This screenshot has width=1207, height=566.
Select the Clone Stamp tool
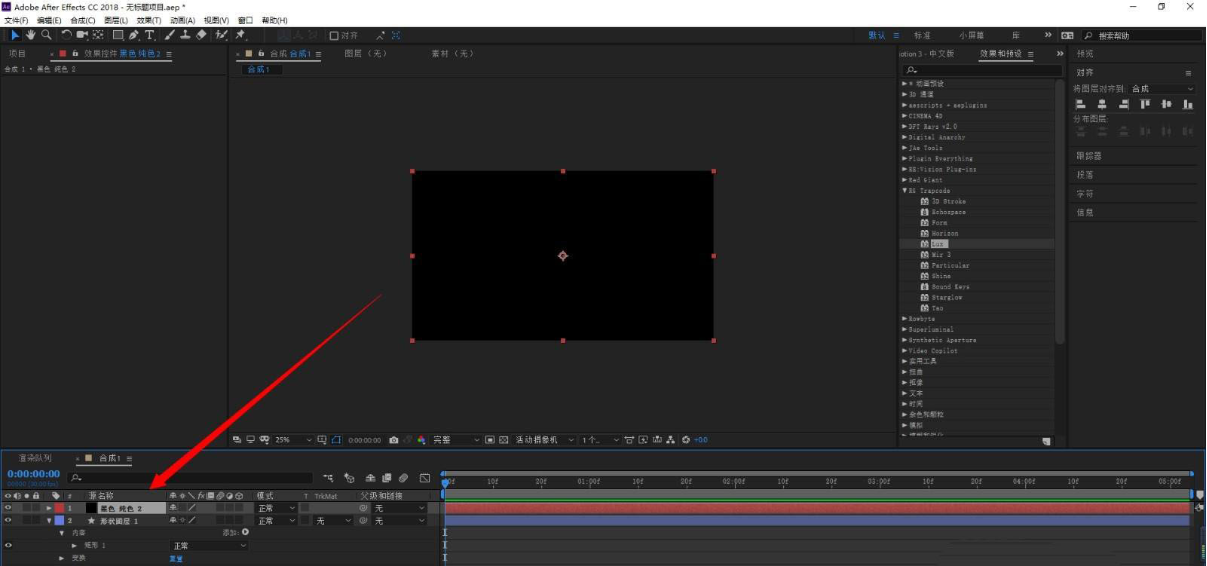tap(186, 35)
